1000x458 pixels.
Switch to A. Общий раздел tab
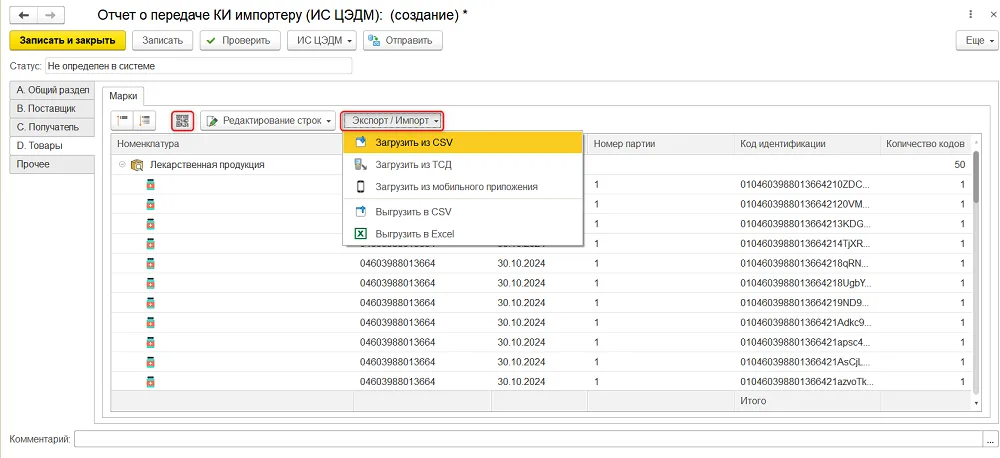pos(52,90)
